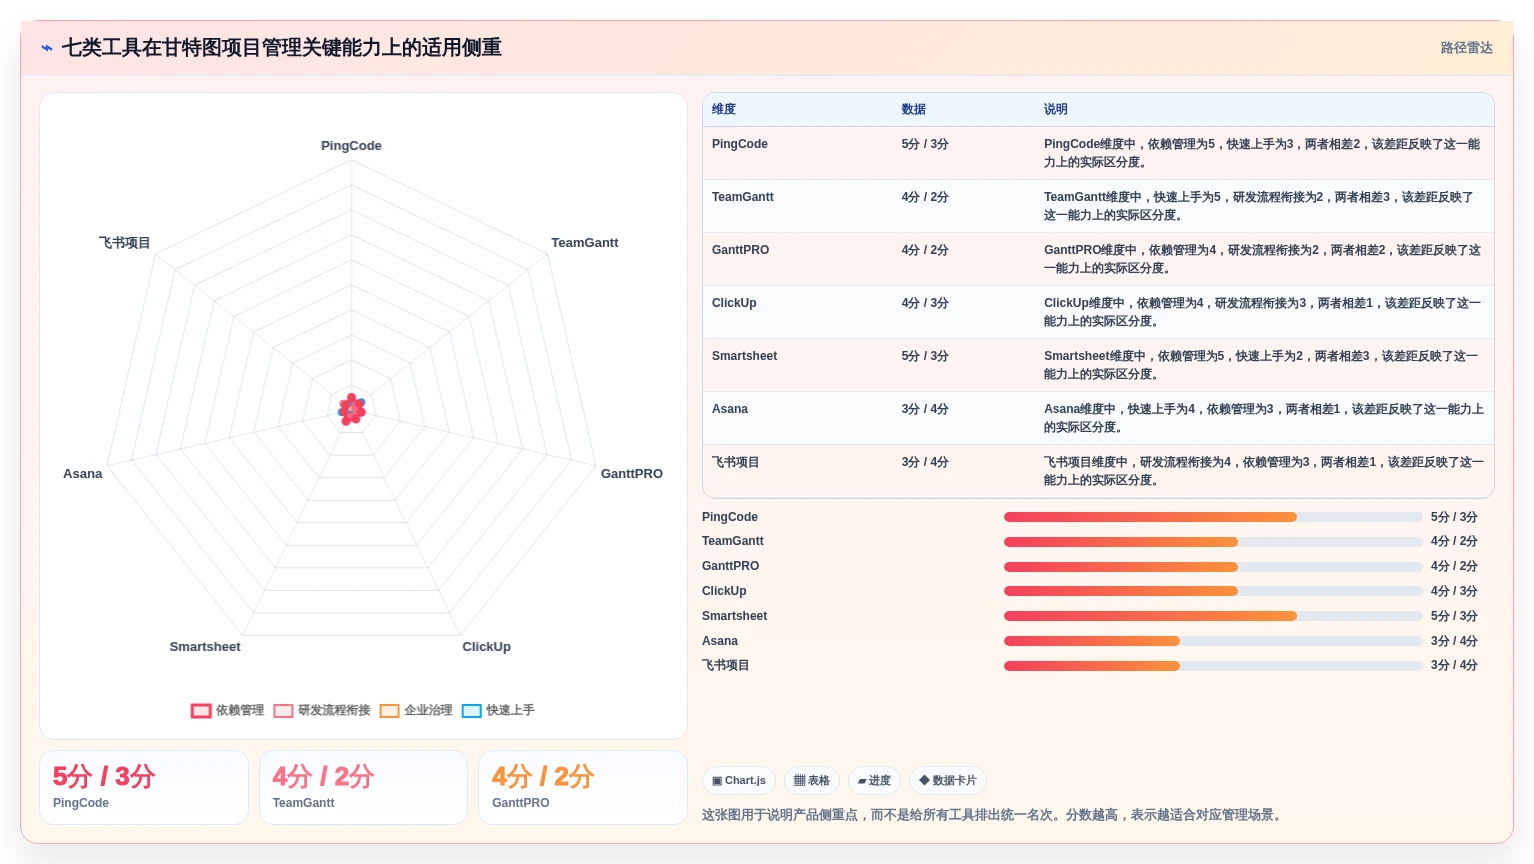Click the ClickUp radar axis label
This screenshot has height=864, width=1534.
tap(487, 647)
